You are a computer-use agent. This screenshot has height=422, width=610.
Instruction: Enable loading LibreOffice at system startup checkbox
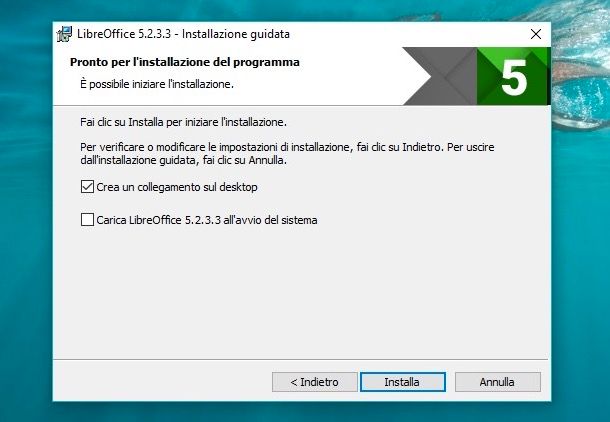87,219
